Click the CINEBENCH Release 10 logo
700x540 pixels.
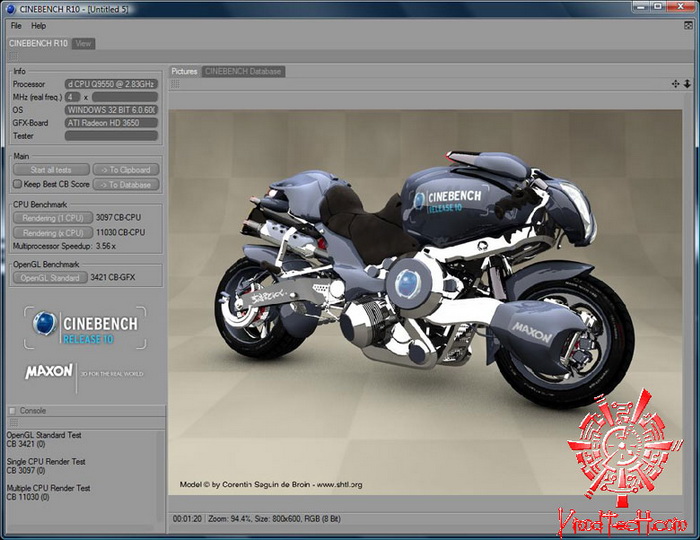[85, 327]
